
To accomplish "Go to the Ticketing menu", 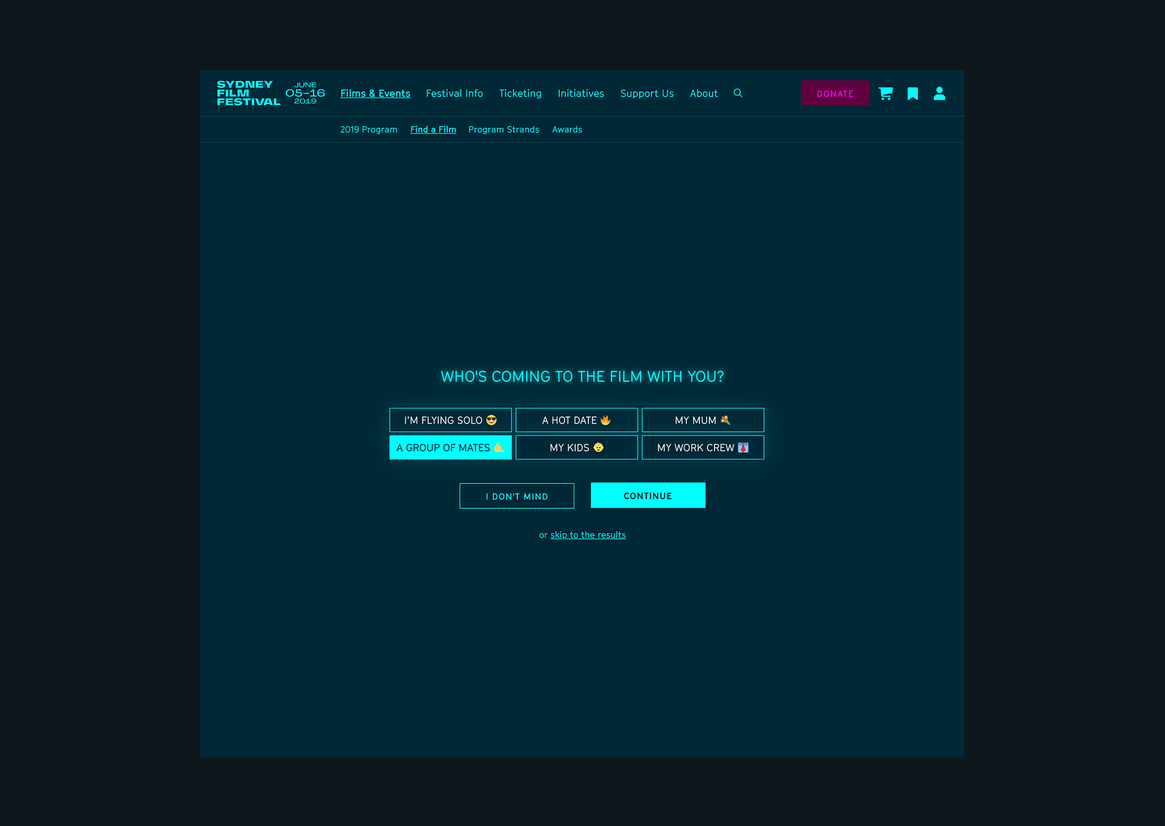I will 520,93.
